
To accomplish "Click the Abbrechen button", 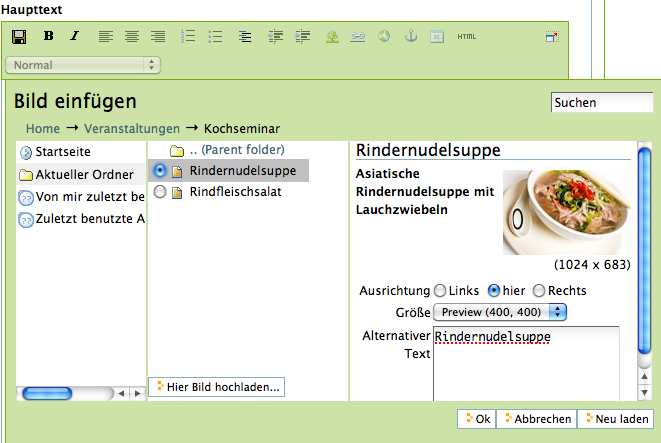I will [x=537, y=419].
